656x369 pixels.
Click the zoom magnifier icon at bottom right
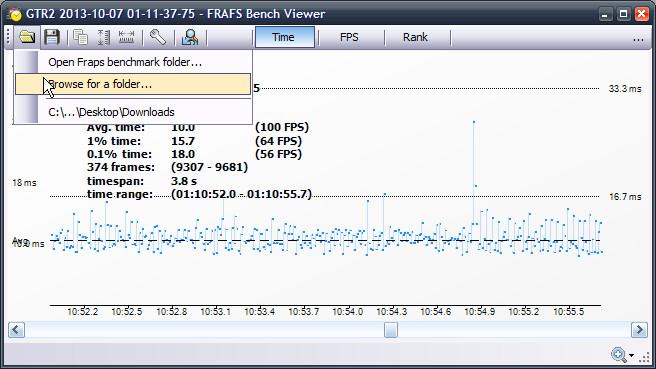point(619,355)
